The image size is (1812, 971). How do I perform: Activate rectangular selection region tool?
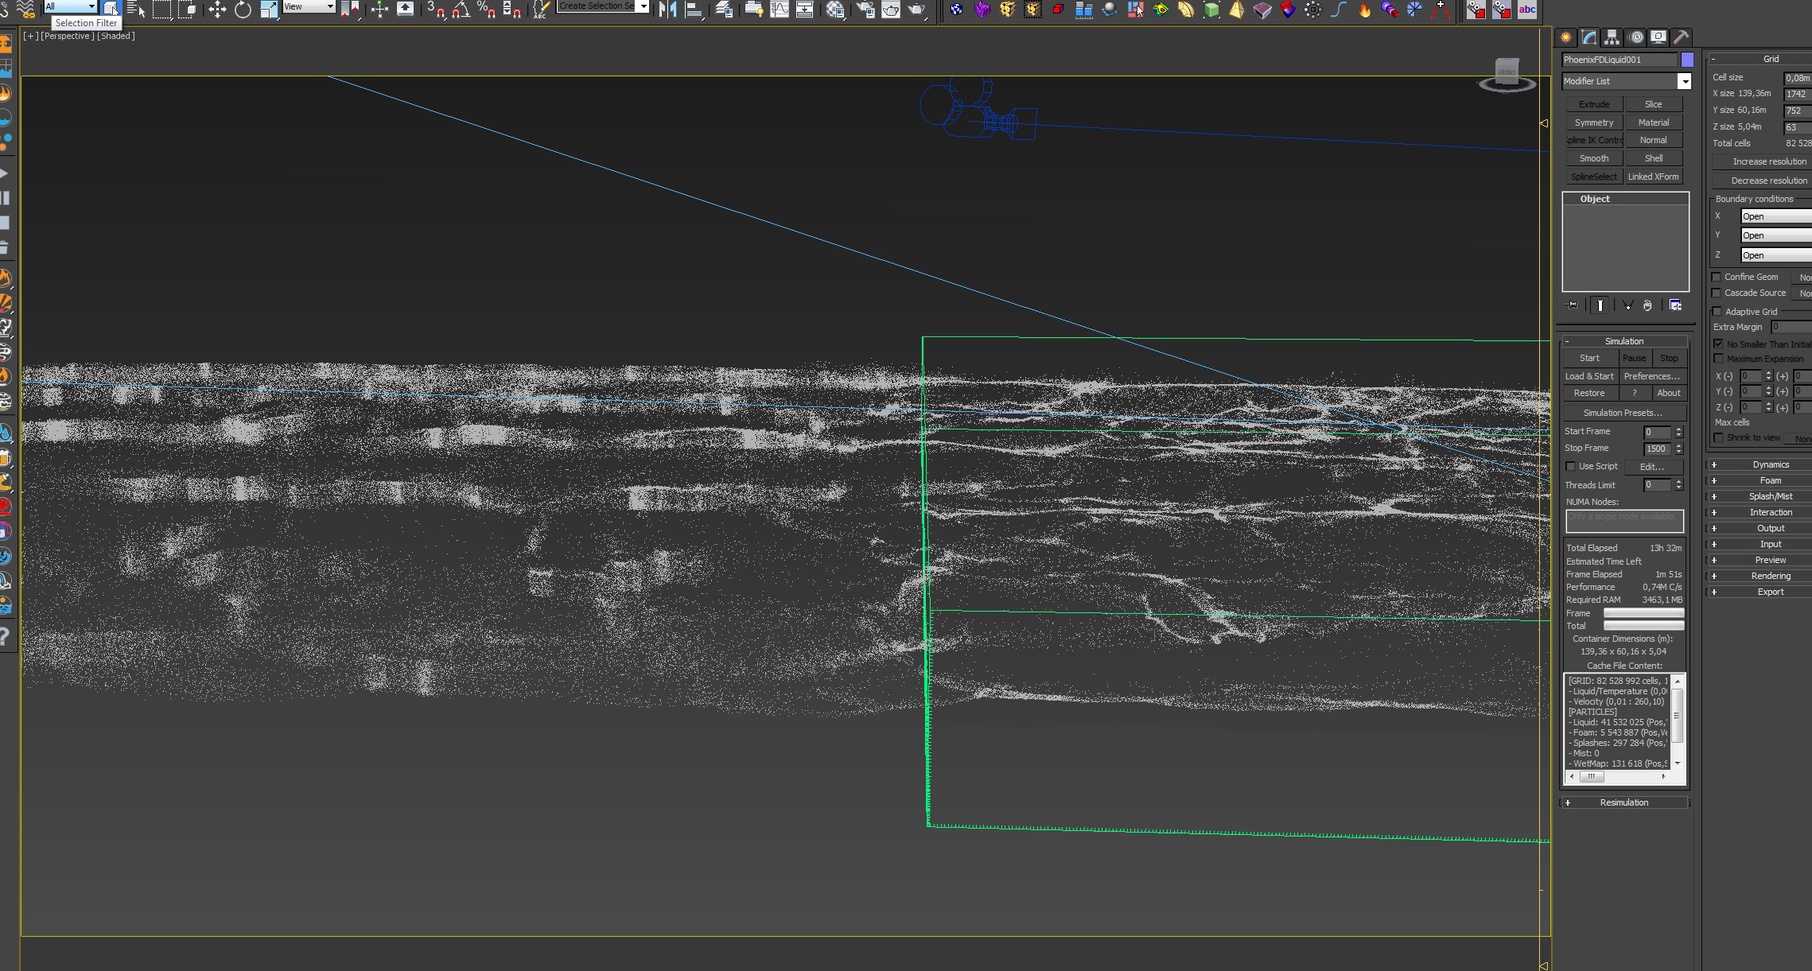(x=161, y=10)
